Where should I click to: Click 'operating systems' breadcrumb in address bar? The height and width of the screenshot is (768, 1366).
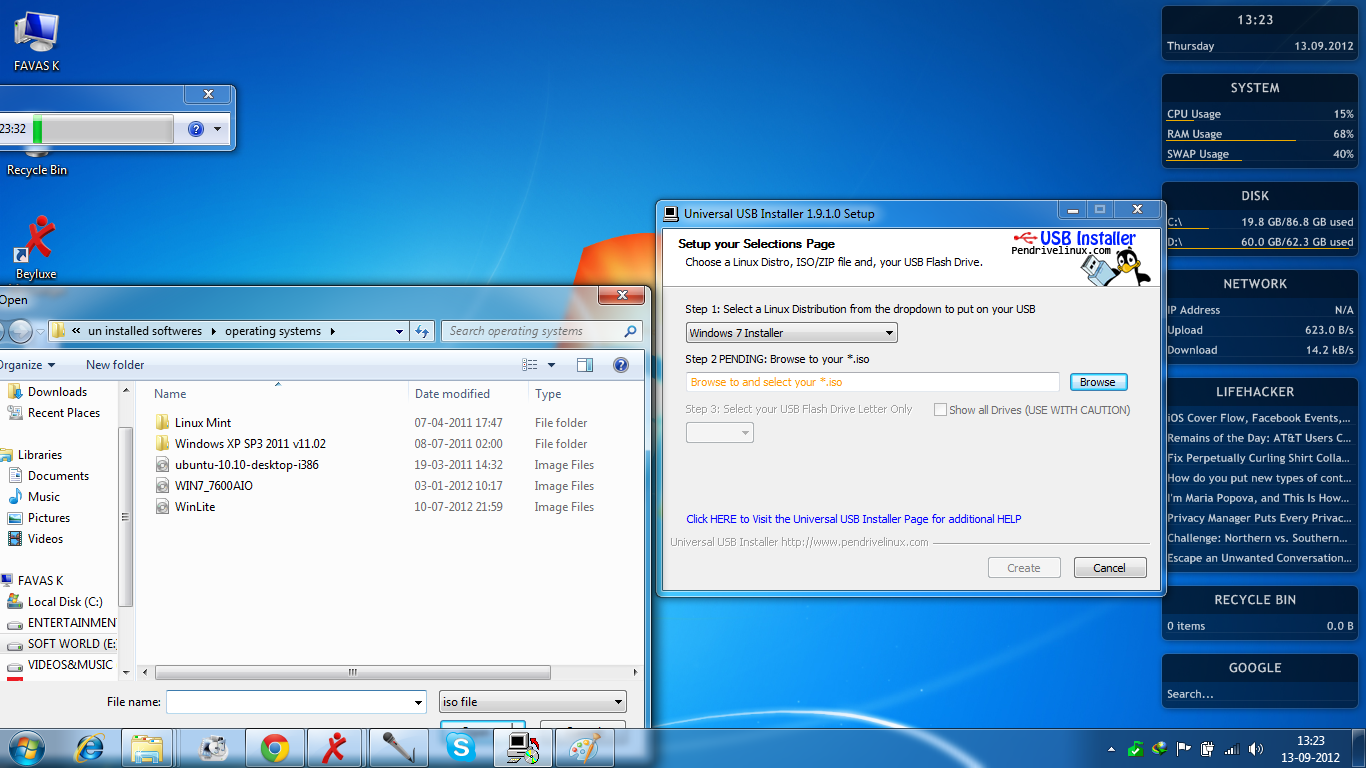pyautogui.click(x=273, y=331)
